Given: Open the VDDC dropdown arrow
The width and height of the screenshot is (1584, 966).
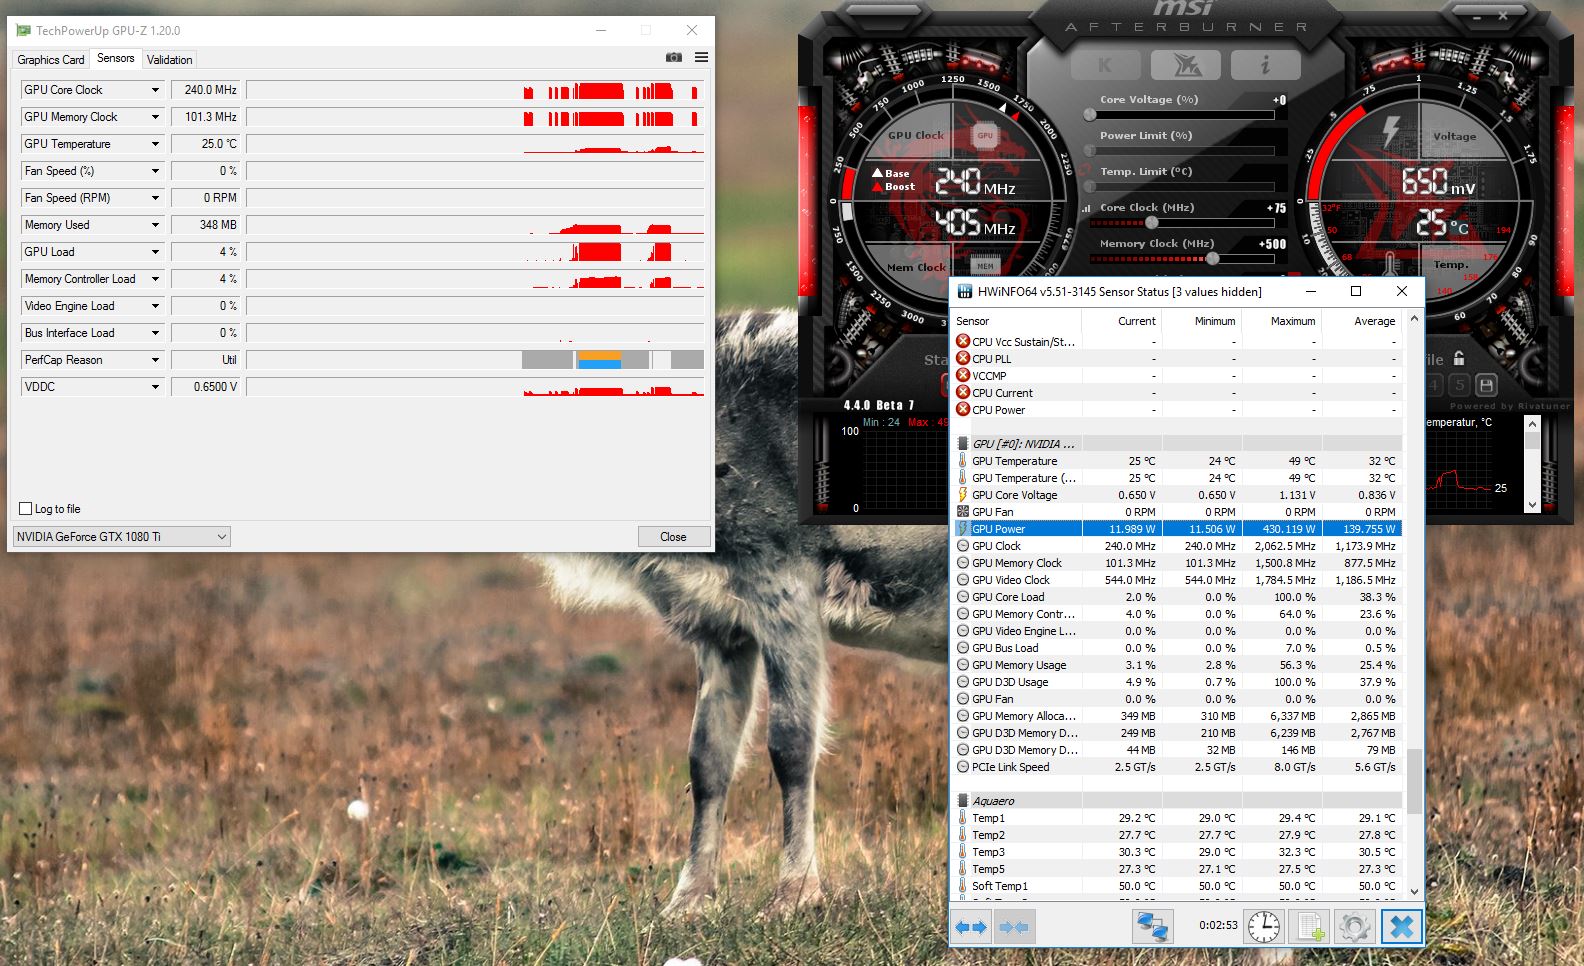Looking at the screenshot, I should [x=155, y=387].
